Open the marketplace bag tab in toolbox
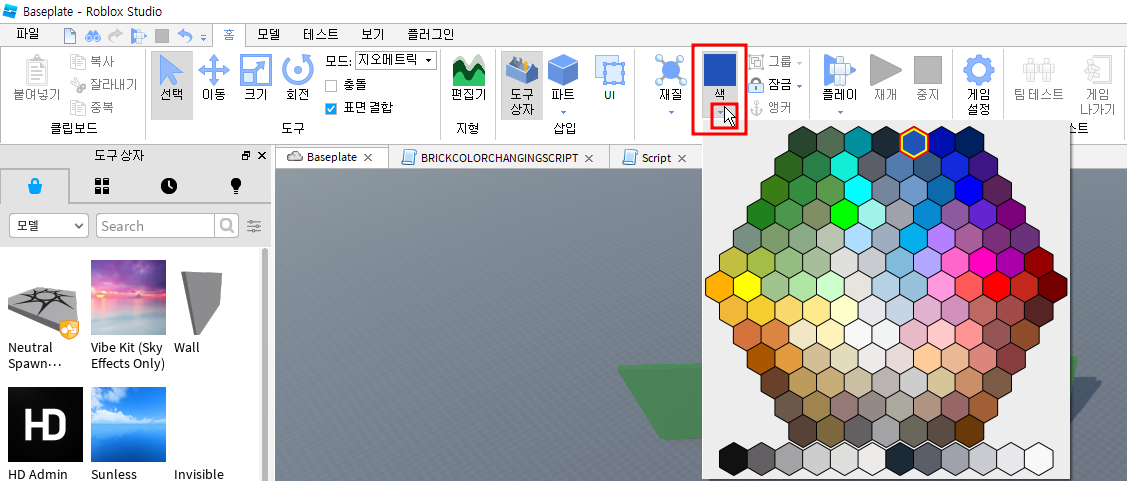The width and height of the screenshot is (1127, 481). tap(35, 186)
